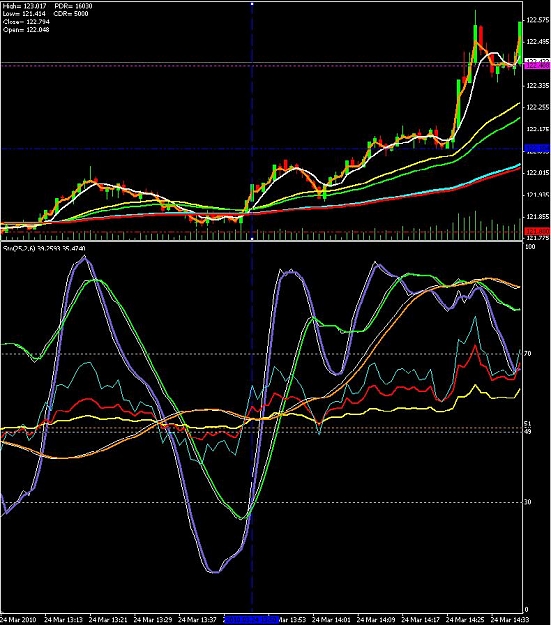
Task: Click the "24 Mar 14:25" time label
Action: [465, 620]
